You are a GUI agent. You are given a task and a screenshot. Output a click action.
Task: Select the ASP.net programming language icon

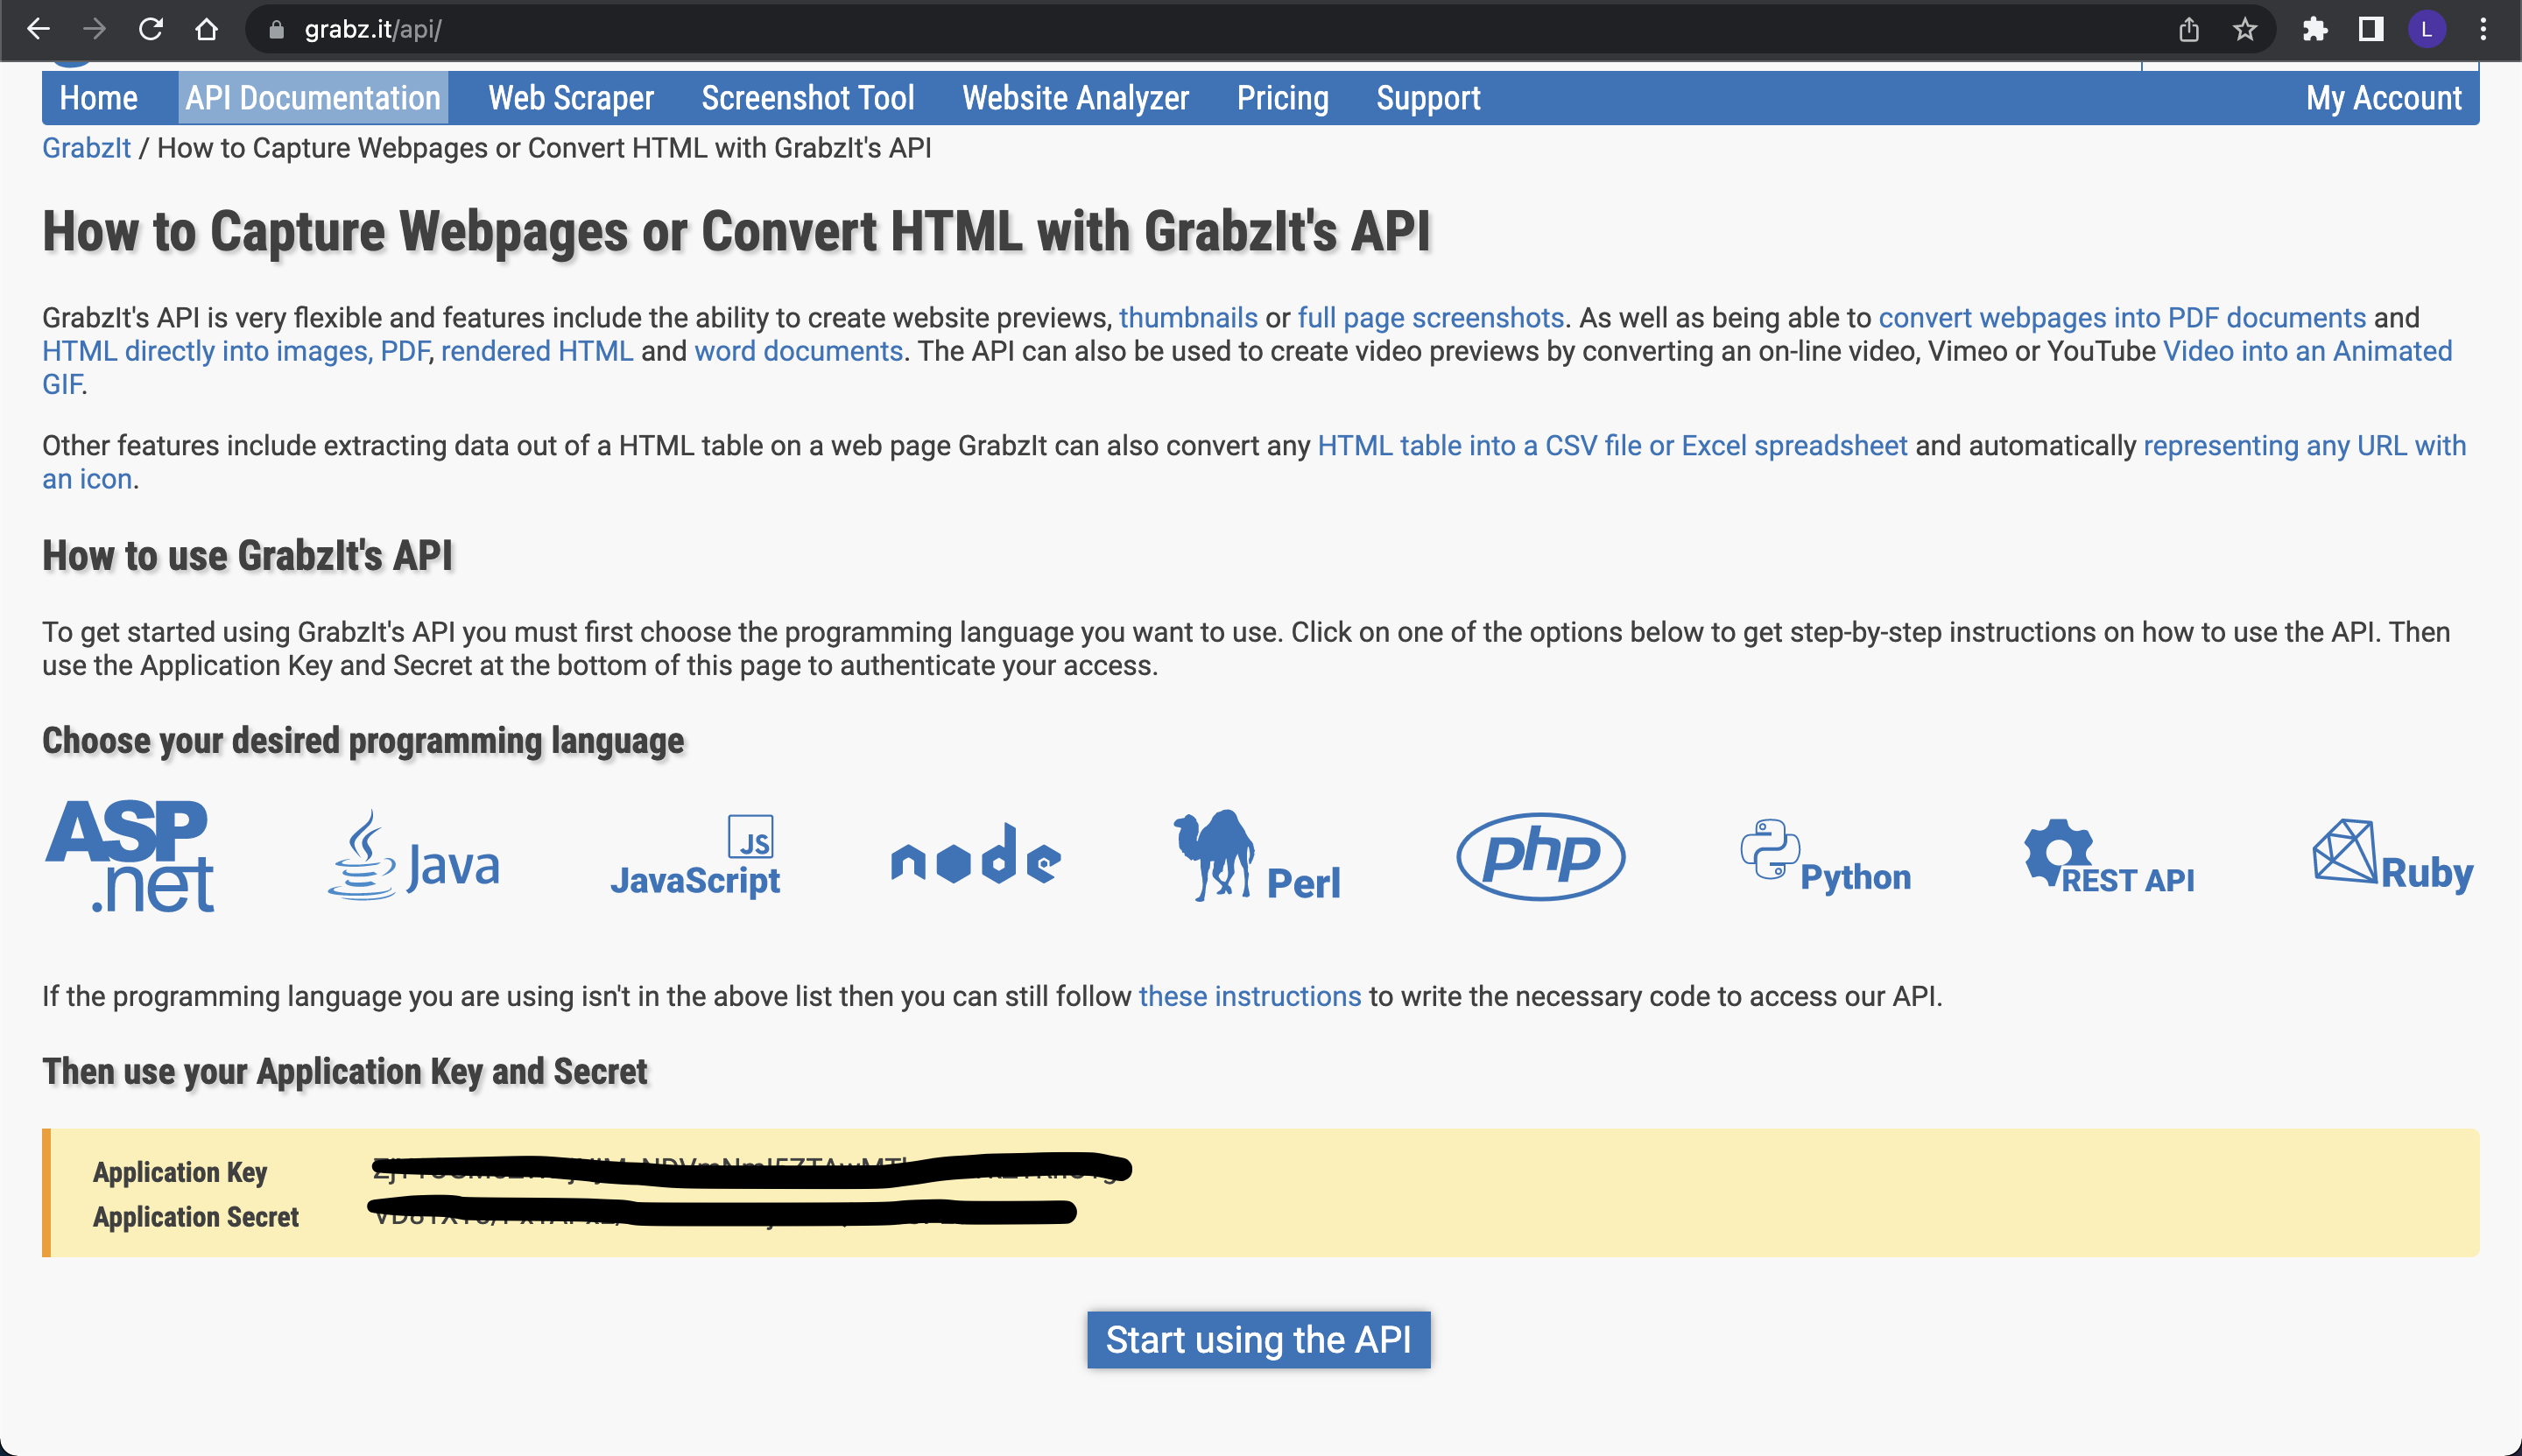130,857
